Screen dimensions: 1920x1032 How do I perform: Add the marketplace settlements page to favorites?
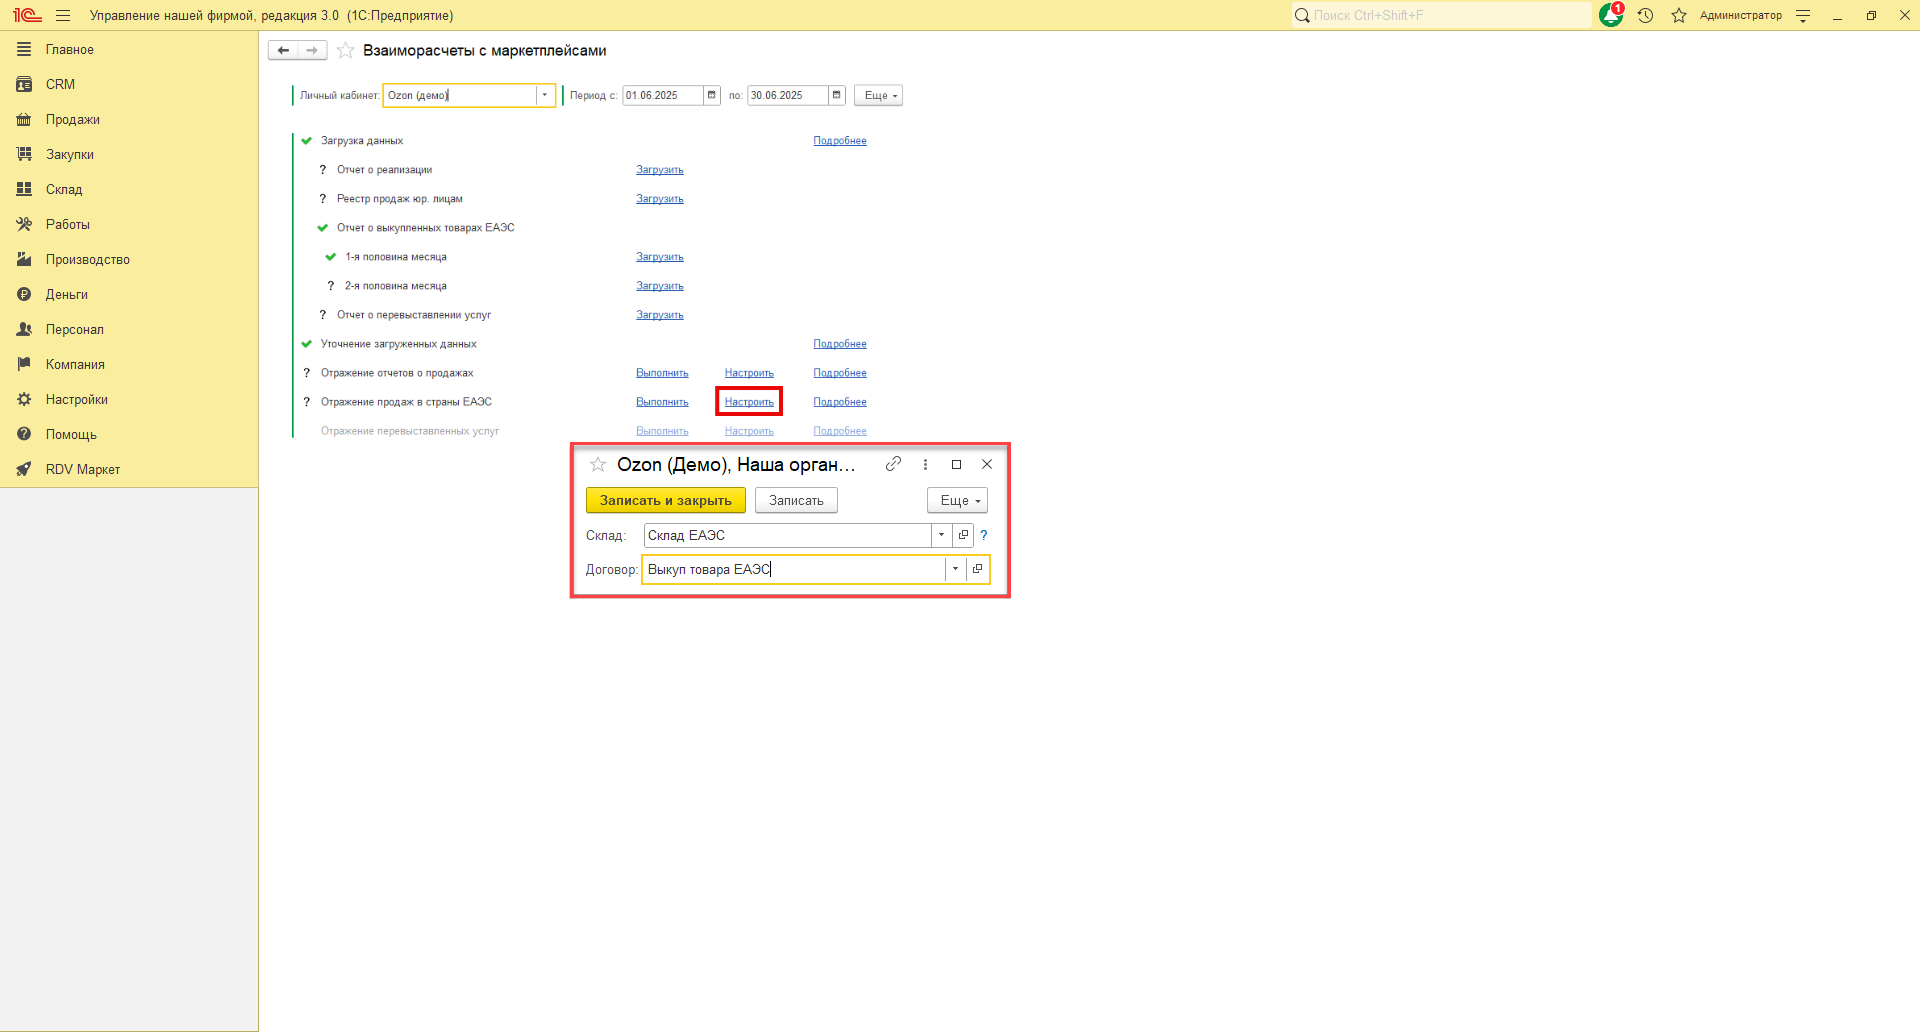tap(346, 50)
